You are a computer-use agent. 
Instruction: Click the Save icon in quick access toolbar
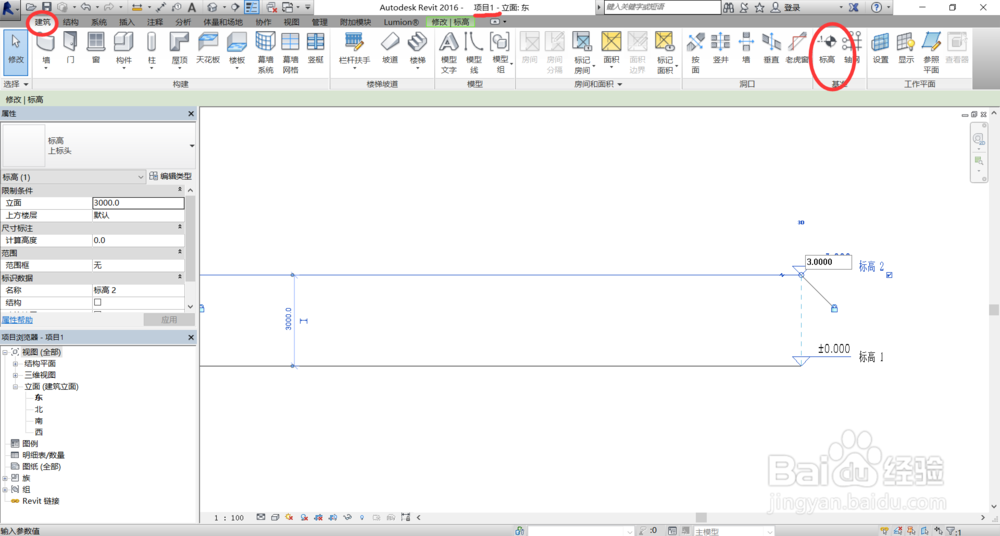tap(47, 7)
